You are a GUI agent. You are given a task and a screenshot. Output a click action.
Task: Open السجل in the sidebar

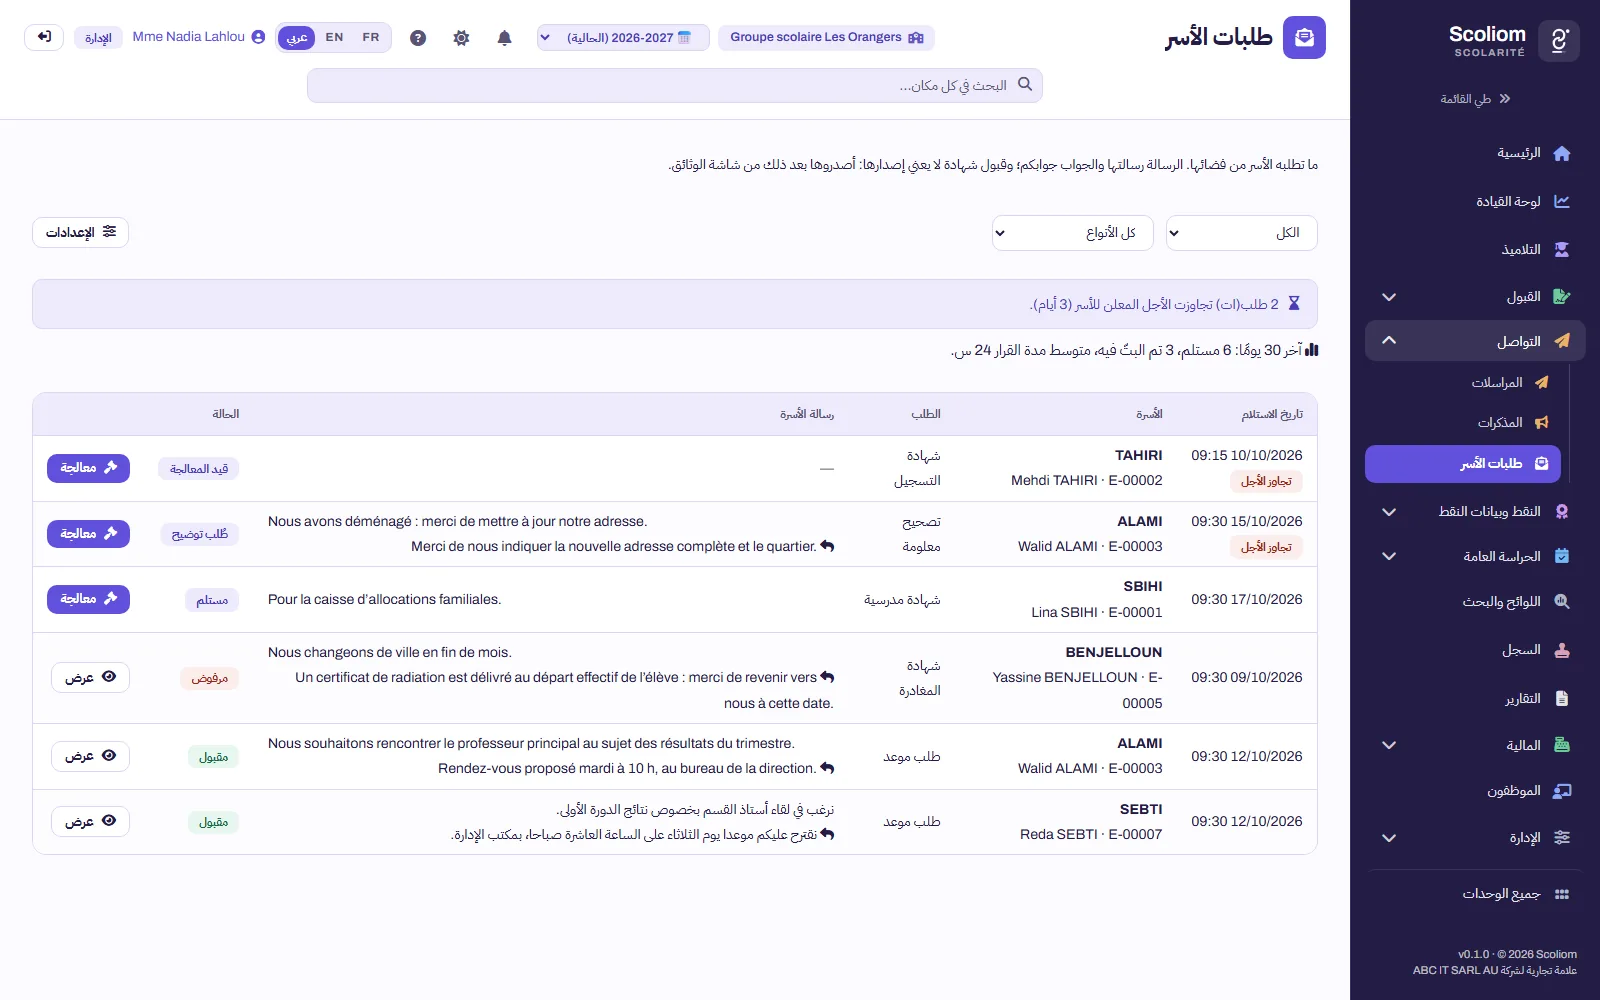tap(1475, 650)
